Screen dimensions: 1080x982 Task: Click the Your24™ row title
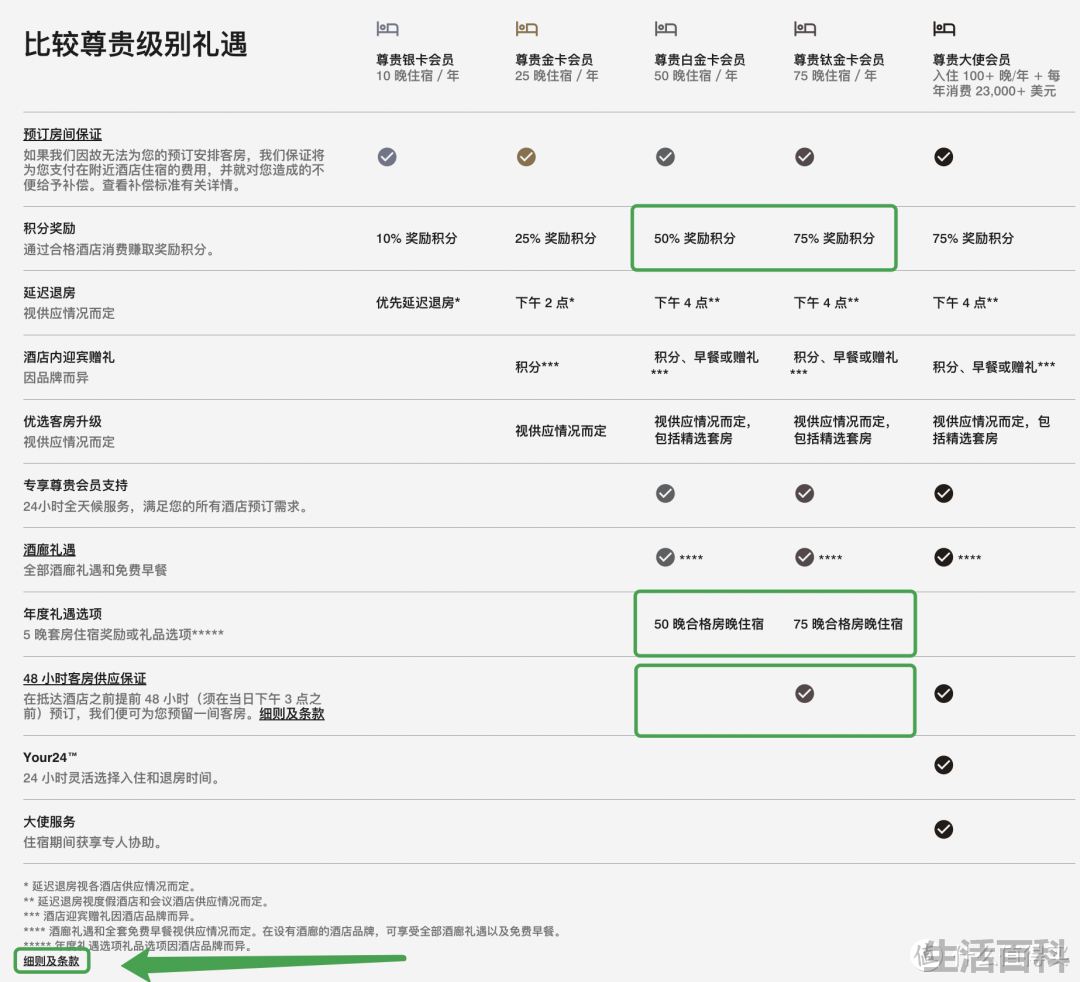50,758
